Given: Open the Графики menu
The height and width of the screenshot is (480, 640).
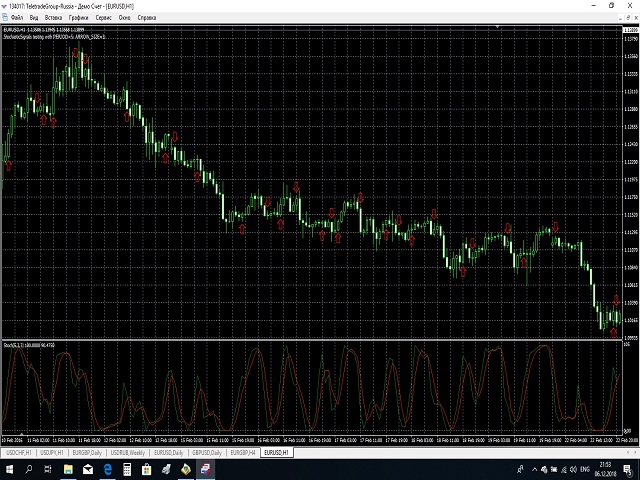Looking at the screenshot, I should (79, 18).
